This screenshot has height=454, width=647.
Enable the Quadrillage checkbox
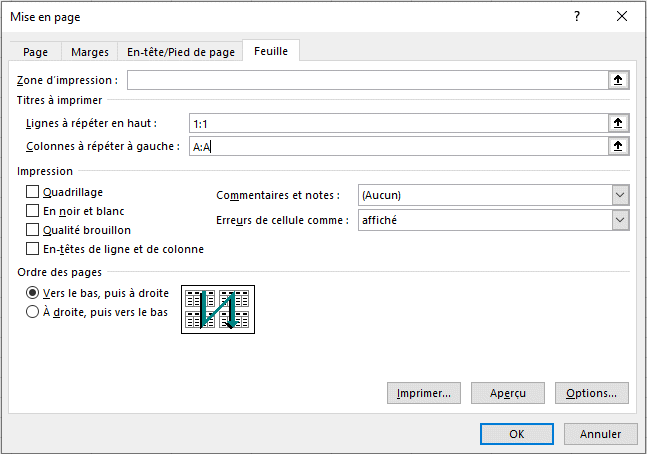(x=32, y=192)
